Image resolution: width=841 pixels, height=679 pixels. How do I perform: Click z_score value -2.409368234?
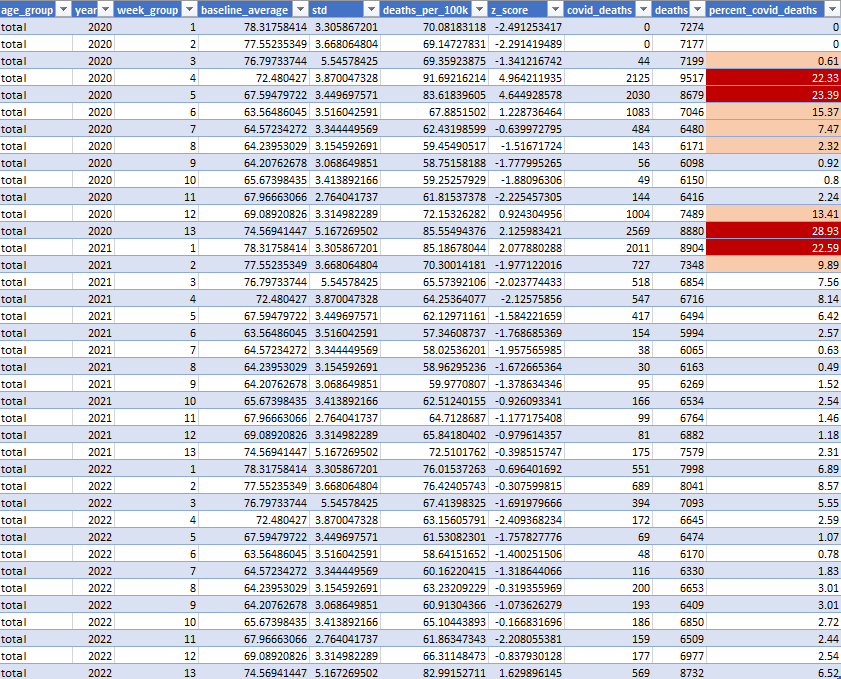(528, 520)
